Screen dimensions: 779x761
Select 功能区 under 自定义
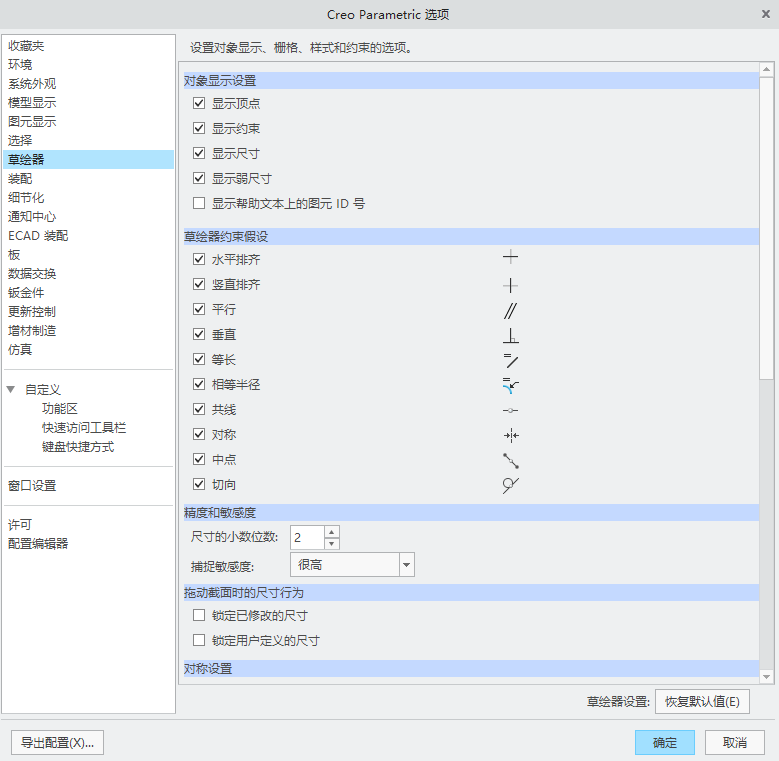point(60,409)
